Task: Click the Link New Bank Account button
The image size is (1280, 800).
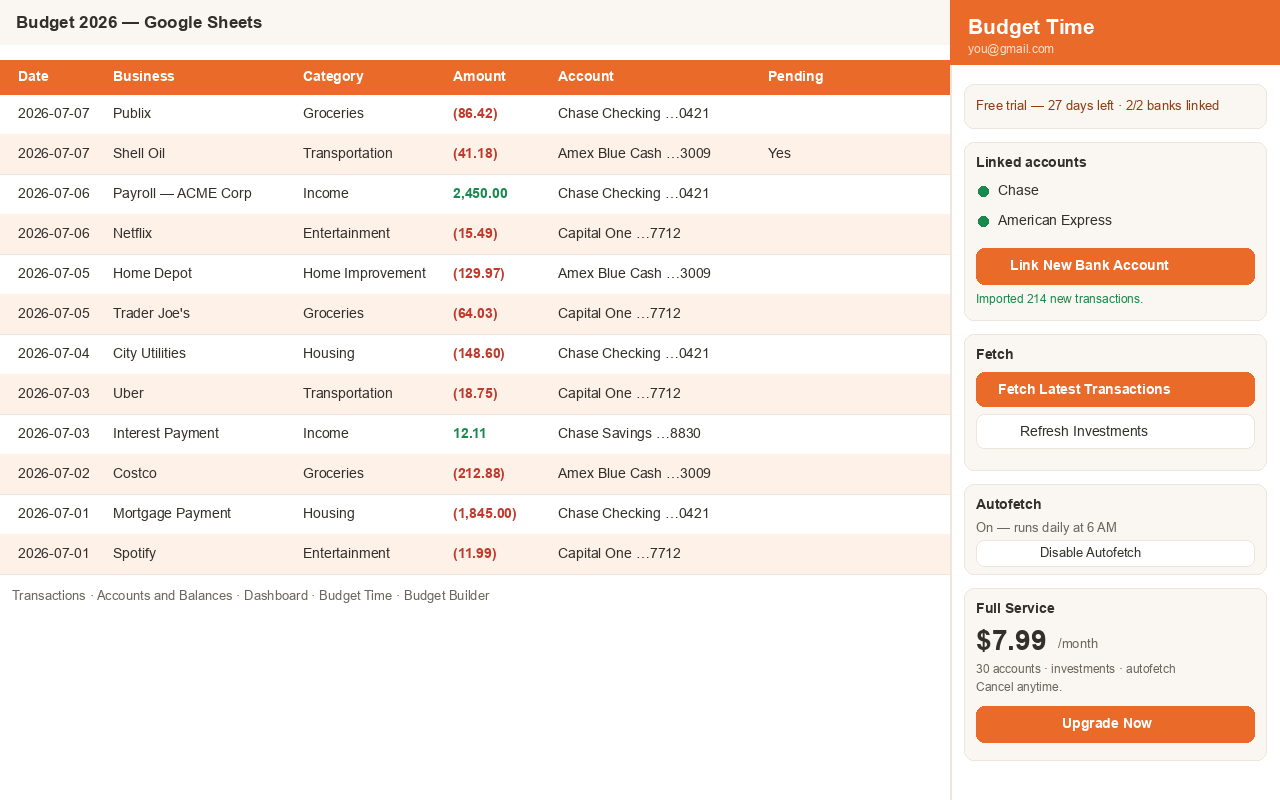Action: (x=1115, y=266)
